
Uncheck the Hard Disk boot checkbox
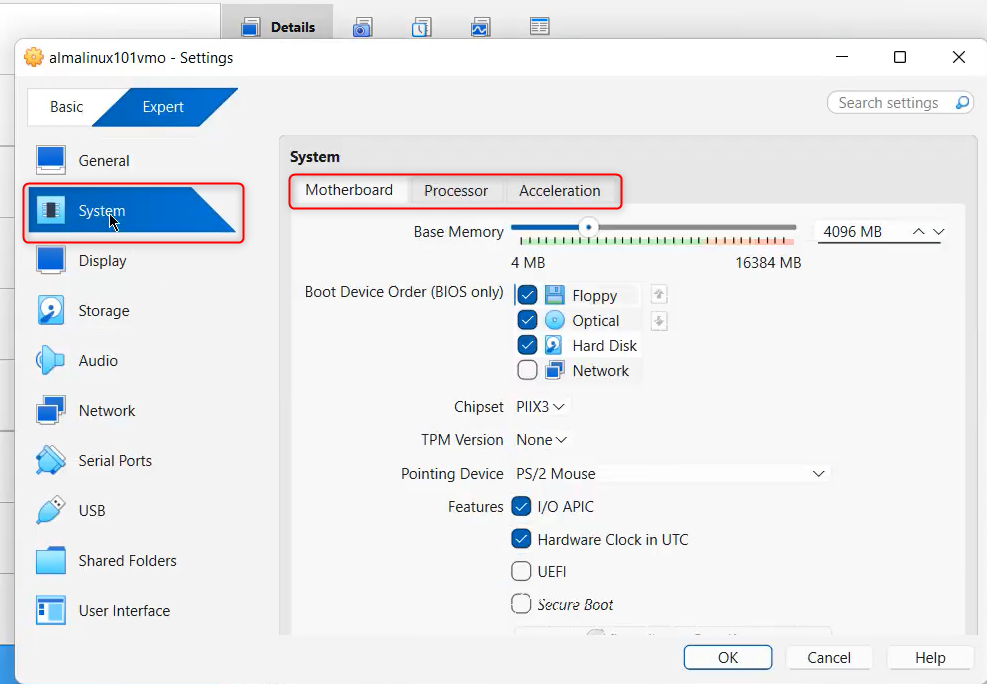(527, 345)
